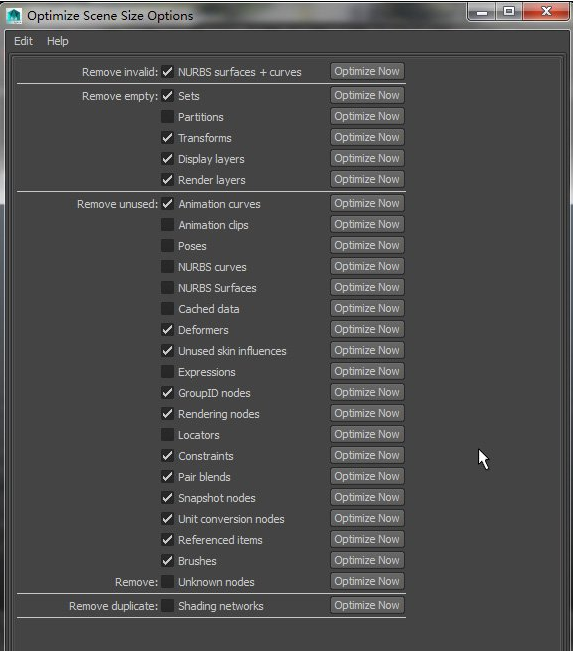Enable the Expressions checkbox
This screenshot has width=573, height=651.
pyautogui.click(x=167, y=372)
